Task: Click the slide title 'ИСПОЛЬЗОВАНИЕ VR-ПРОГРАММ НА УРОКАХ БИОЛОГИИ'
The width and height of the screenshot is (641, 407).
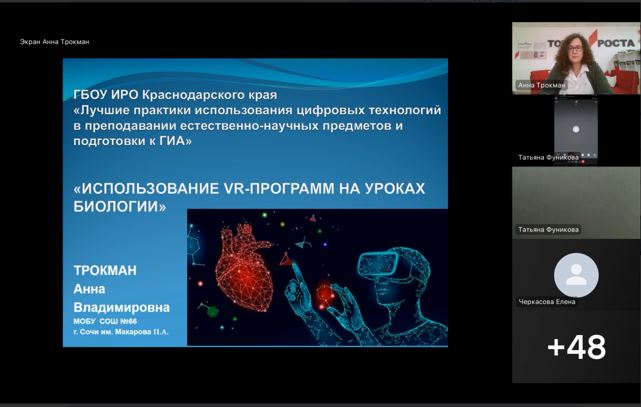Action: point(250,197)
